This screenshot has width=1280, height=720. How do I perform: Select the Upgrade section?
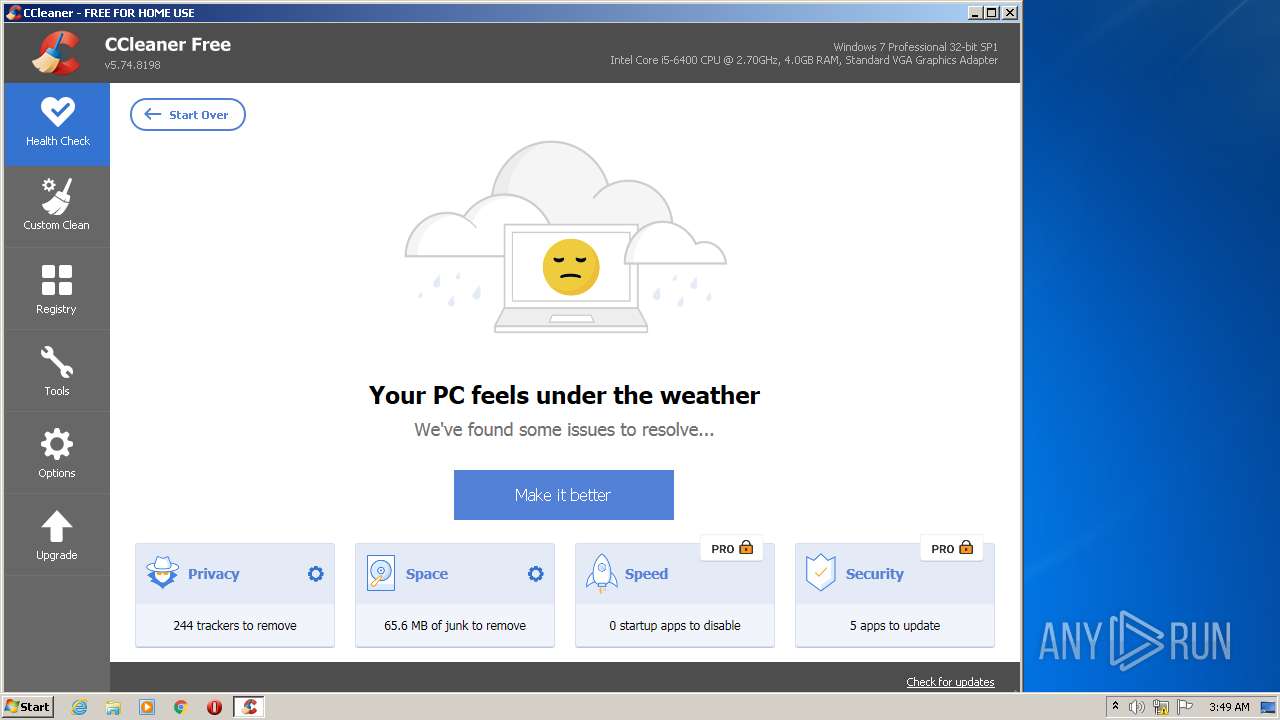pyautogui.click(x=57, y=535)
